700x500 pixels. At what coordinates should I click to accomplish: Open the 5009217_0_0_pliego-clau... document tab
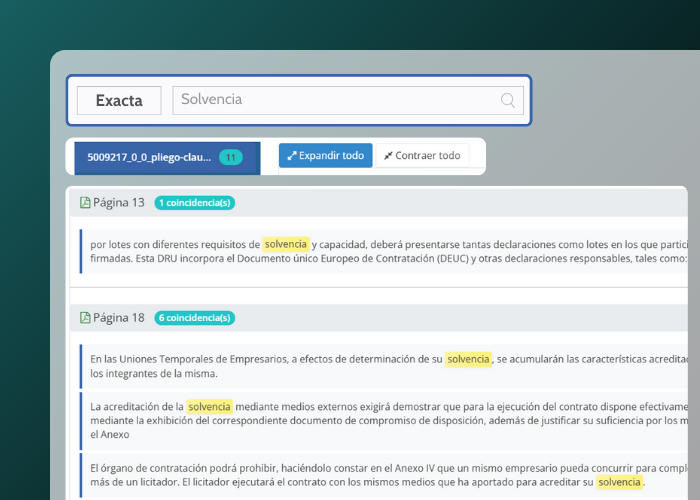click(x=149, y=157)
